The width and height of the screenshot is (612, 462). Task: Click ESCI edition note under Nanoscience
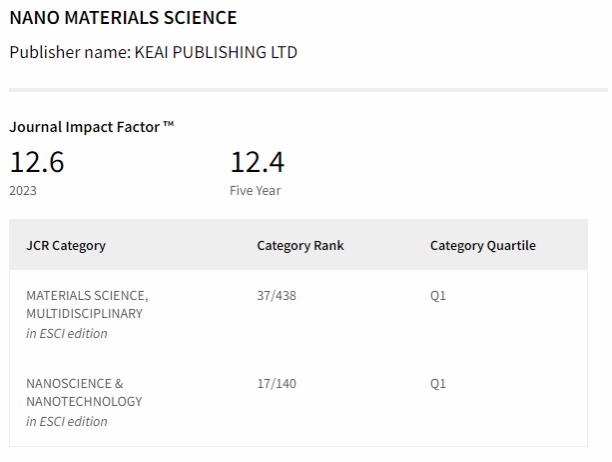pos(66,421)
